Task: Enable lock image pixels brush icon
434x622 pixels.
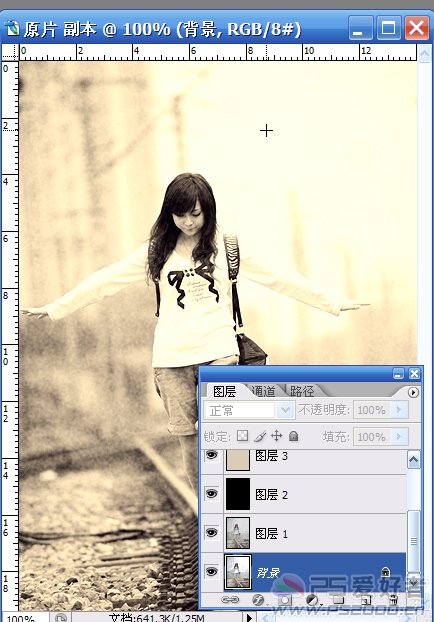Action: (x=259, y=436)
